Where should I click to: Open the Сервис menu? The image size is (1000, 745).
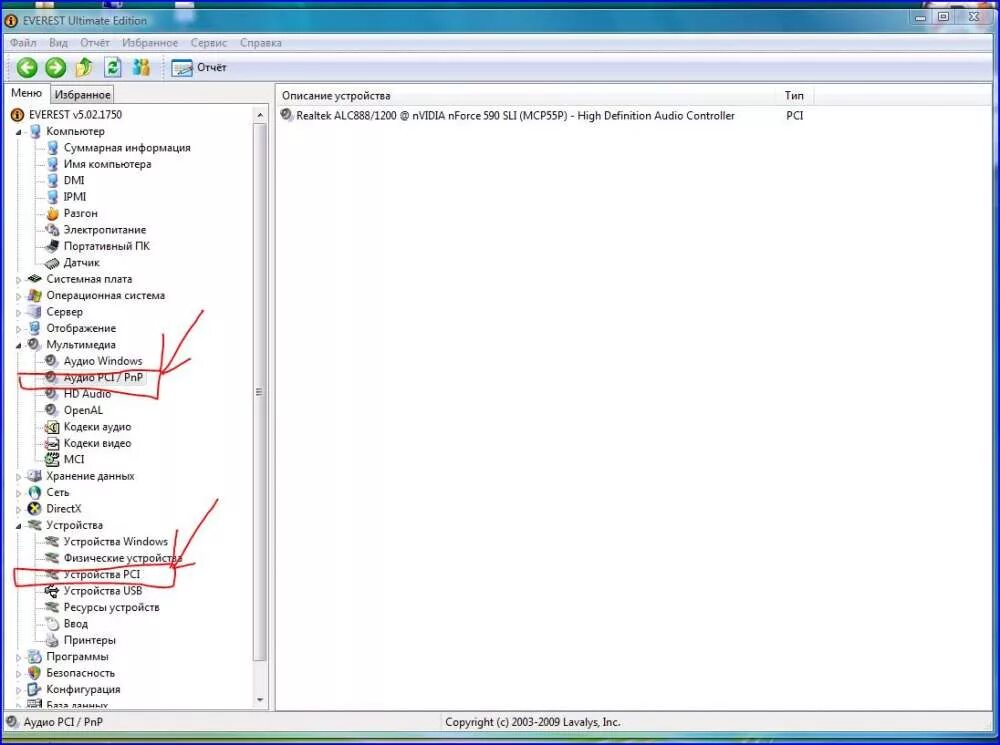click(209, 43)
